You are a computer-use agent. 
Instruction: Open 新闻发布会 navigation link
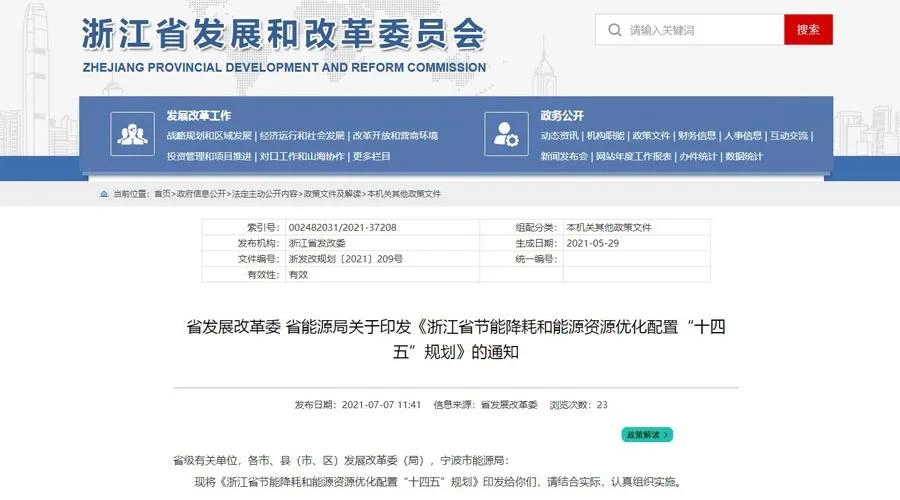pyautogui.click(x=564, y=156)
